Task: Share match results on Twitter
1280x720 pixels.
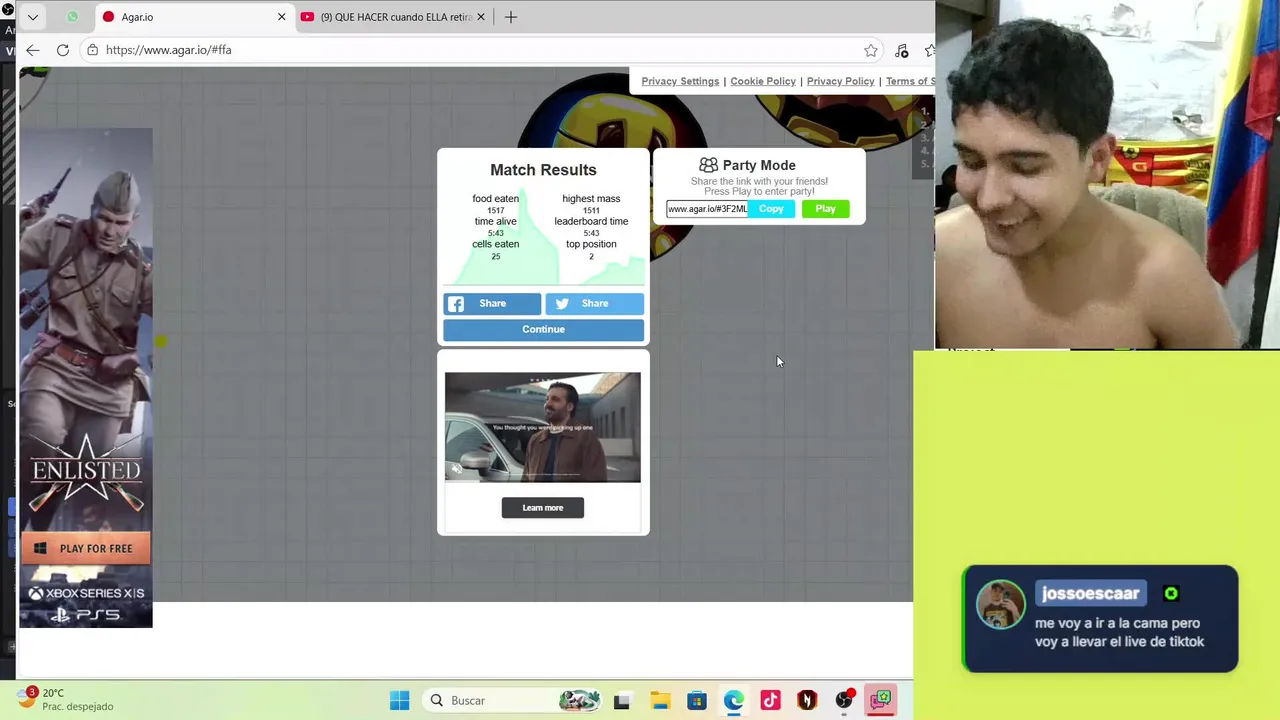Action: pyautogui.click(x=594, y=303)
